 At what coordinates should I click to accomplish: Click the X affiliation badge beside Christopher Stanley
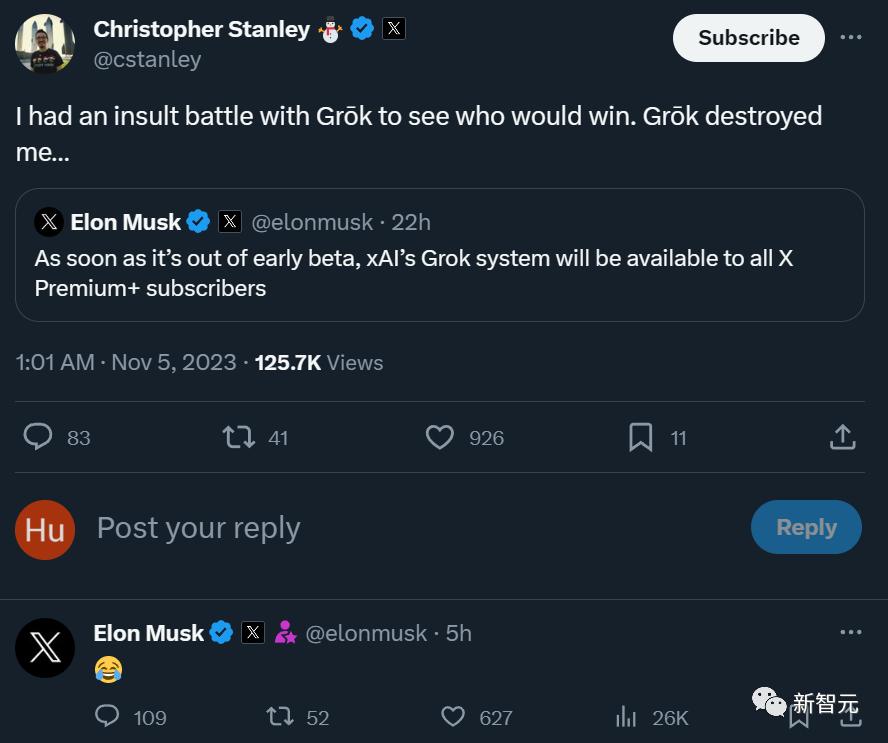[x=394, y=29]
